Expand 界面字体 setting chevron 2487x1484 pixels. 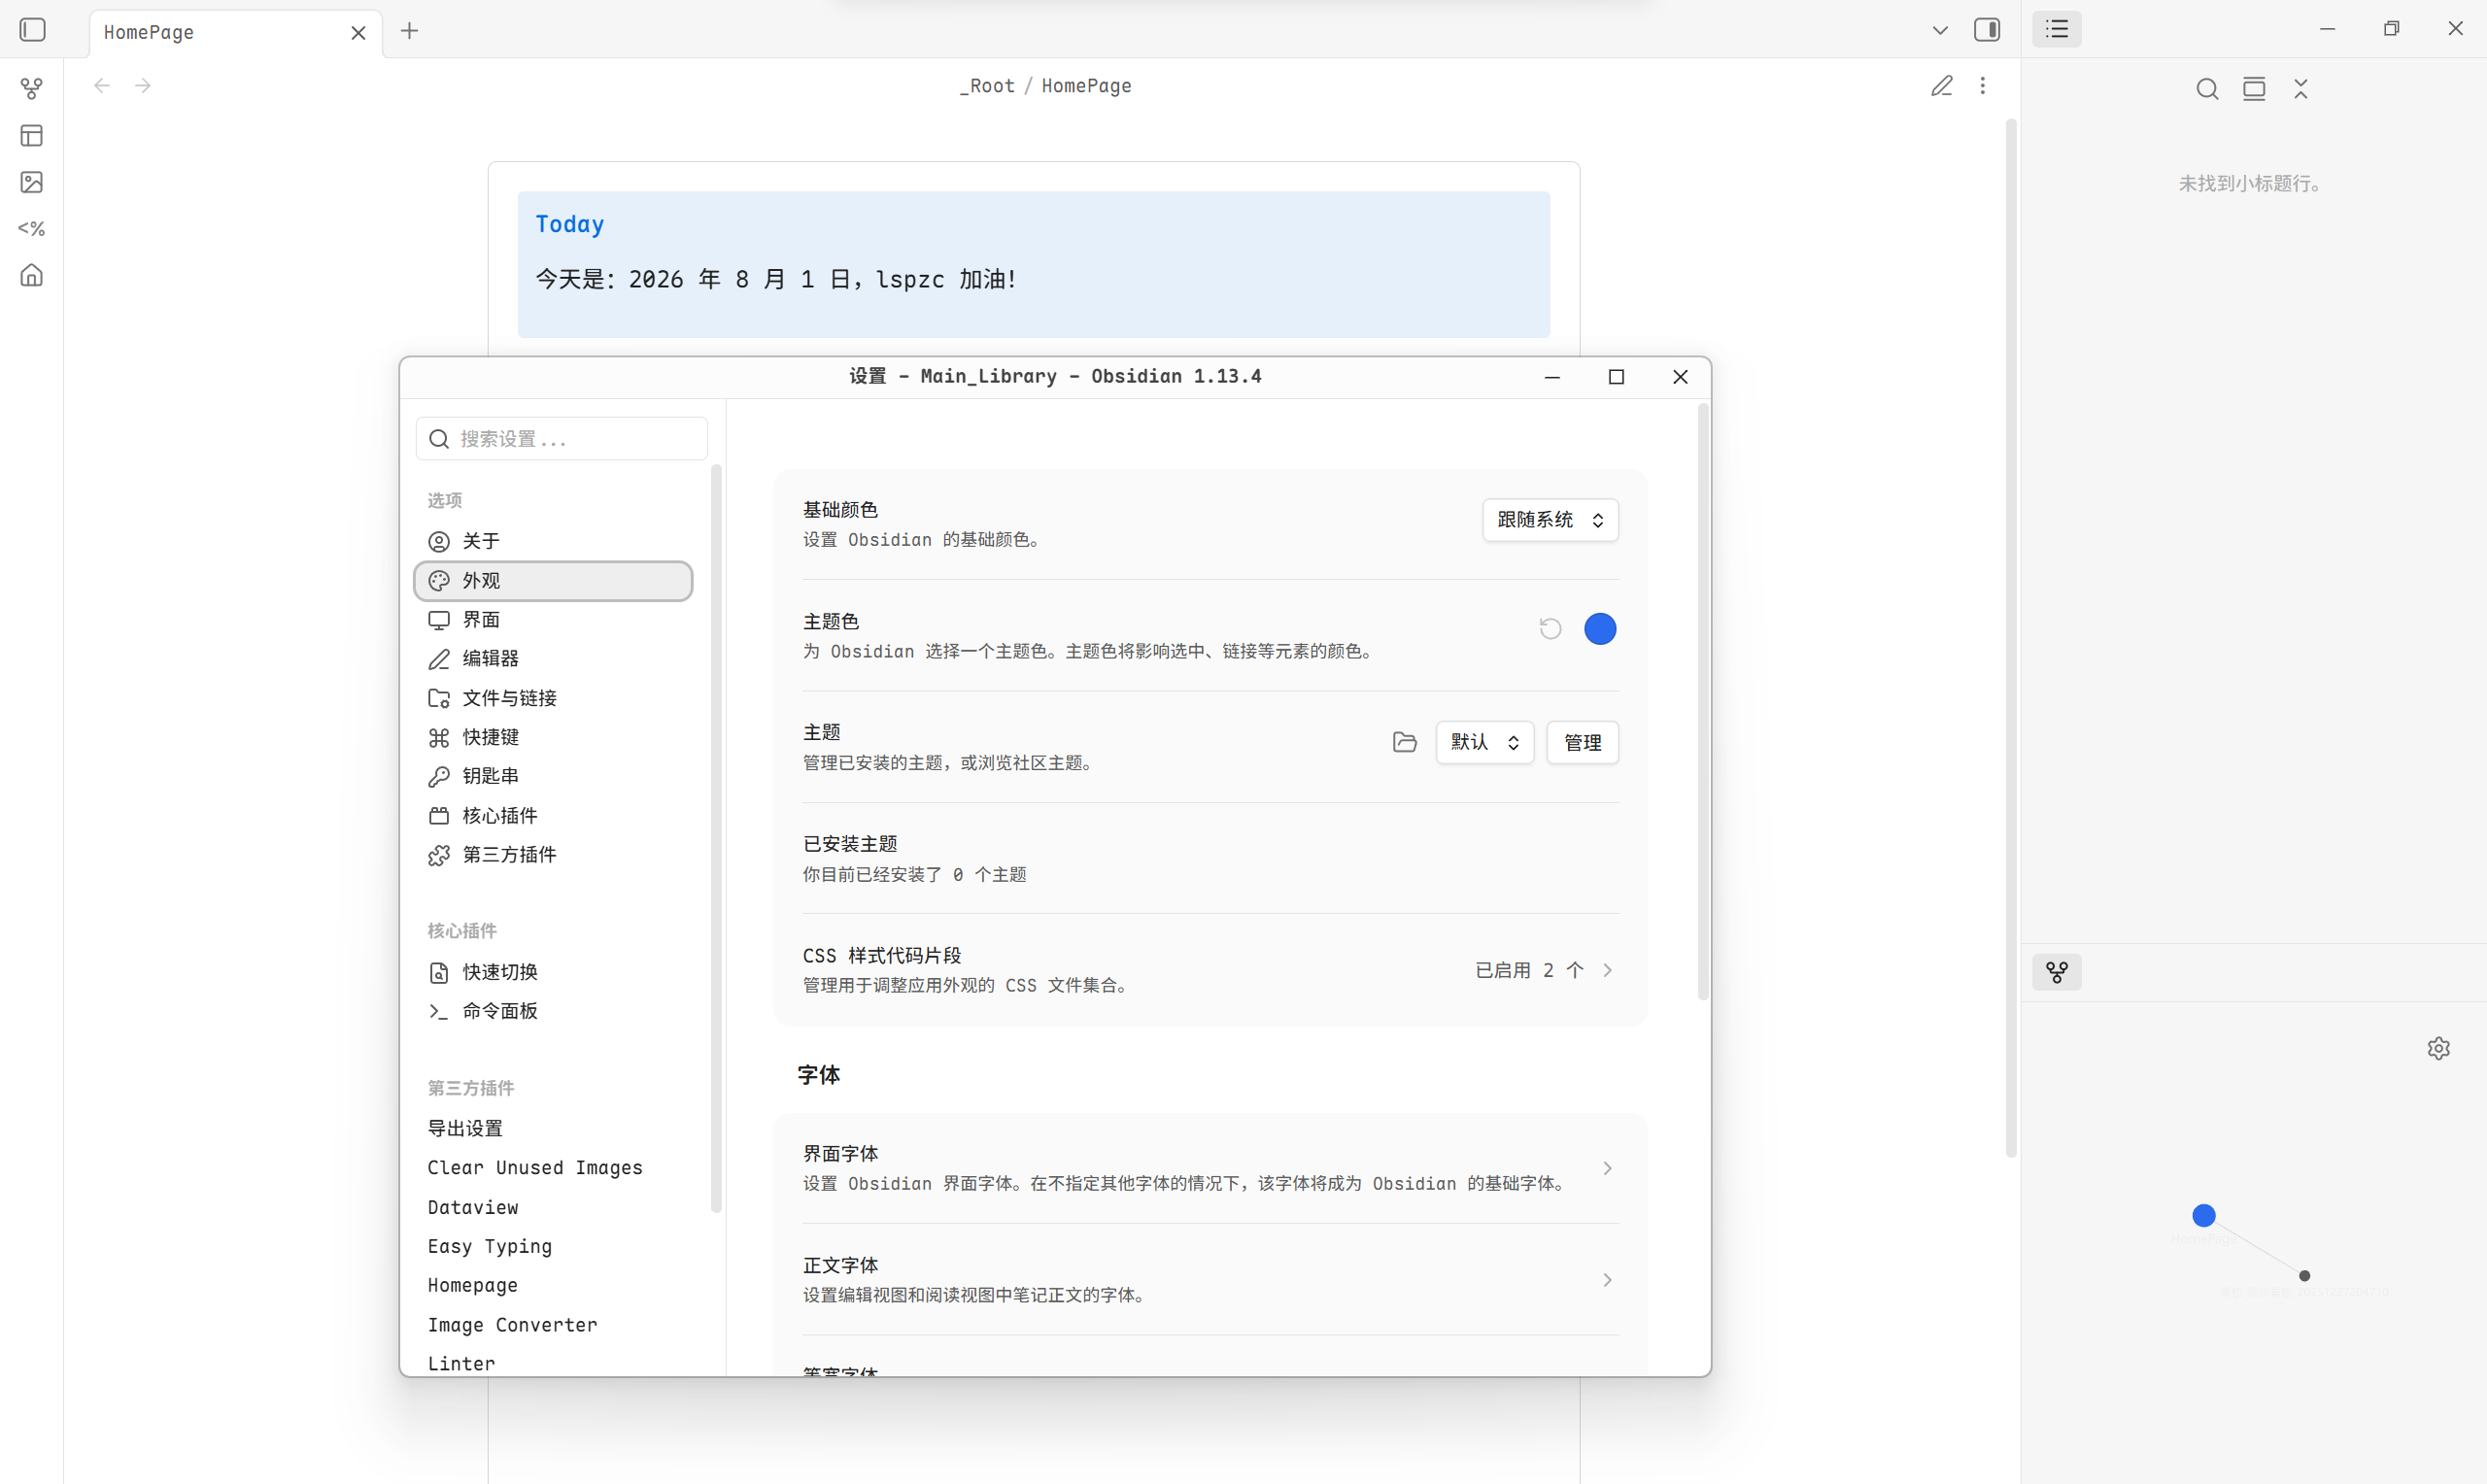pyautogui.click(x=1607, y=1168)
